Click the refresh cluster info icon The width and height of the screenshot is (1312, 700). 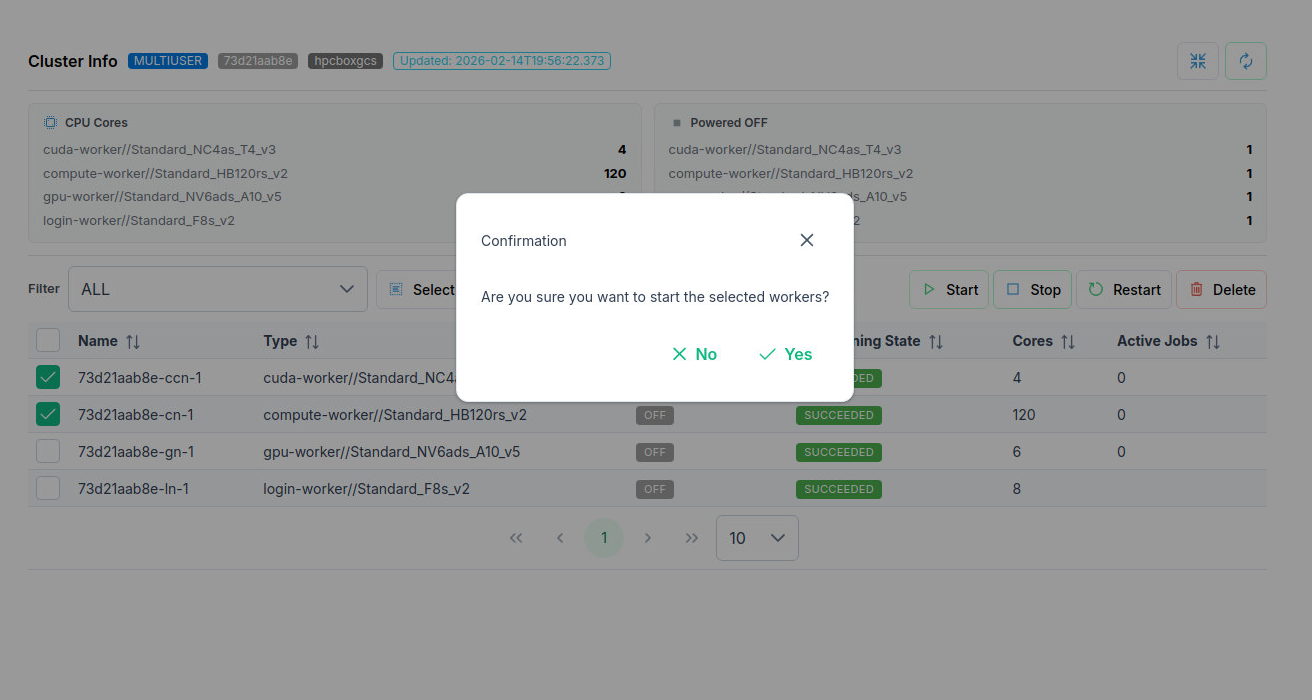(x=1246, y=61)
